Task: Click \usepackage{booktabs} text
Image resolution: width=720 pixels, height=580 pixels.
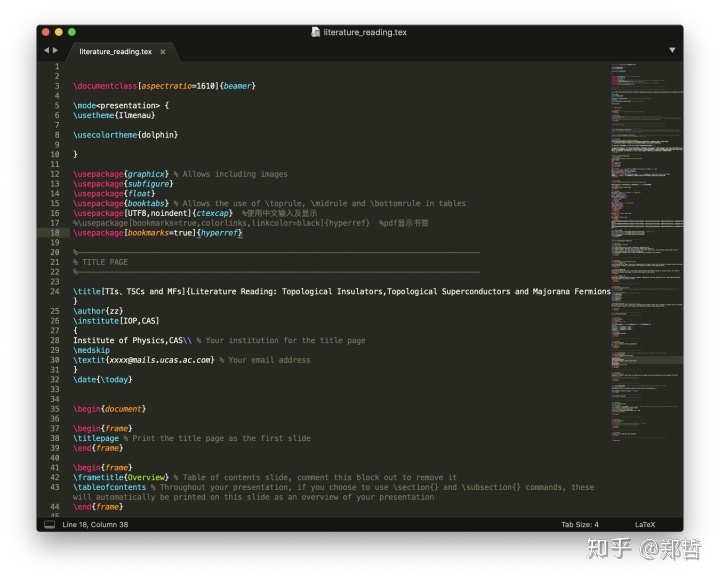Action: [x=121, y=203]
